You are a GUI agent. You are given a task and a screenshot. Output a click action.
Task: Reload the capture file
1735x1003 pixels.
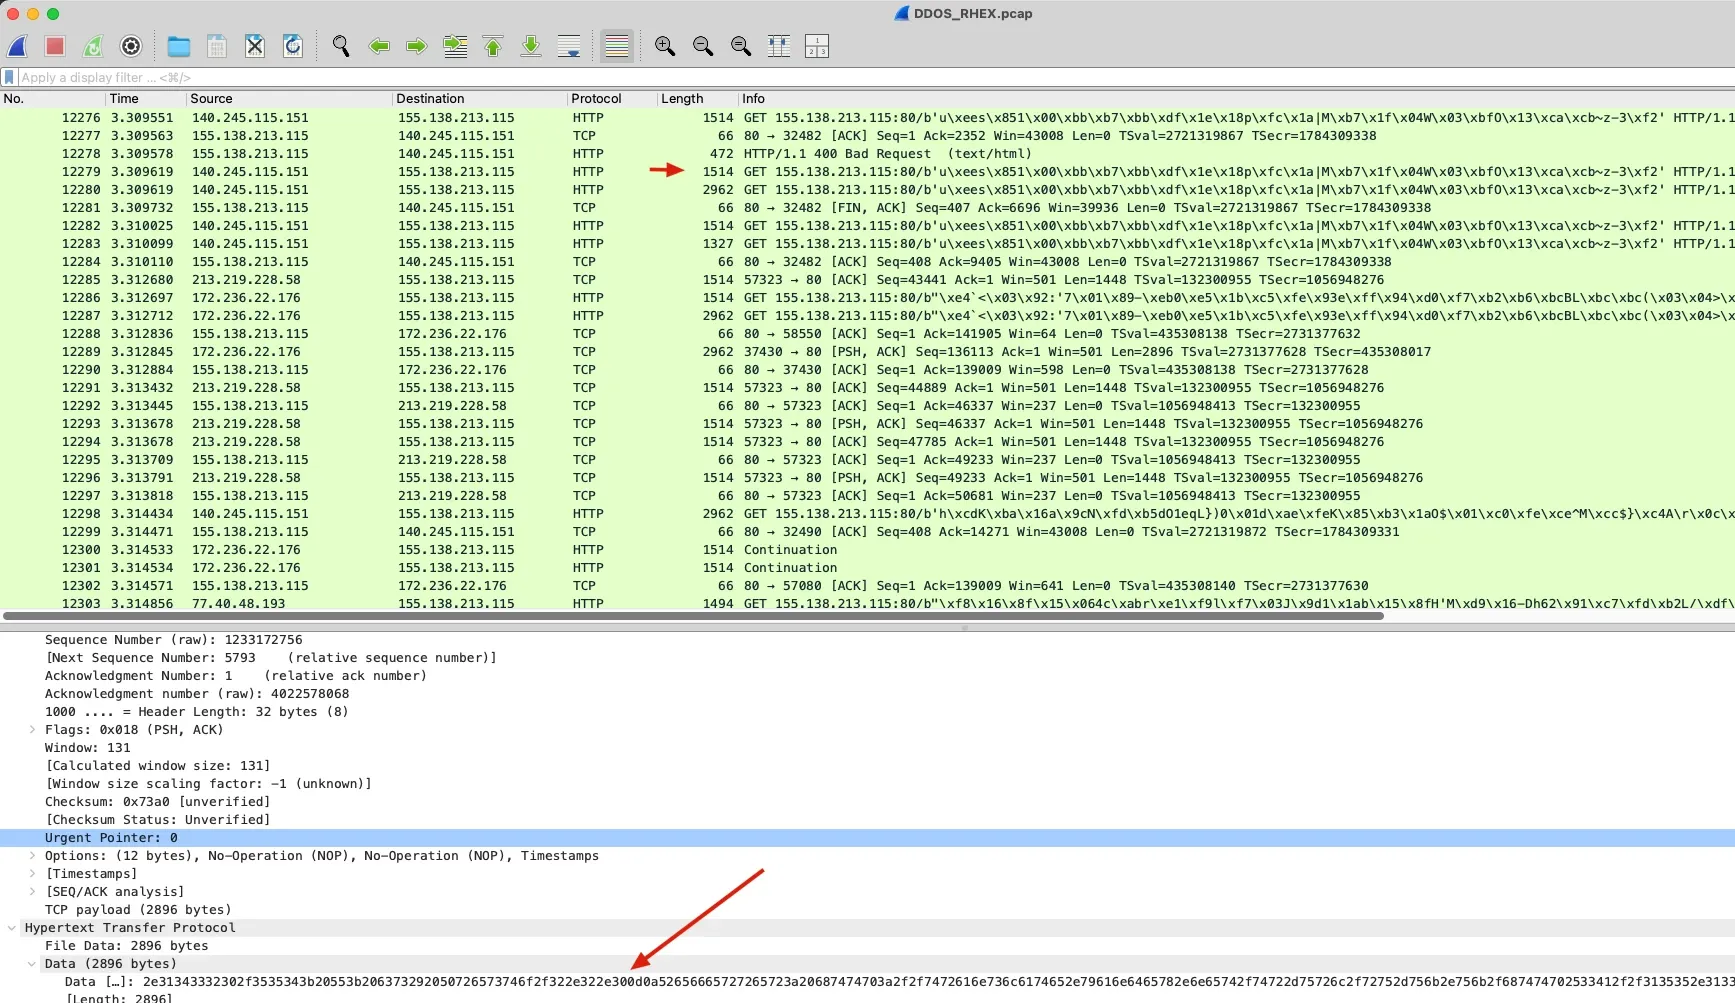click(x=293, y=46)
